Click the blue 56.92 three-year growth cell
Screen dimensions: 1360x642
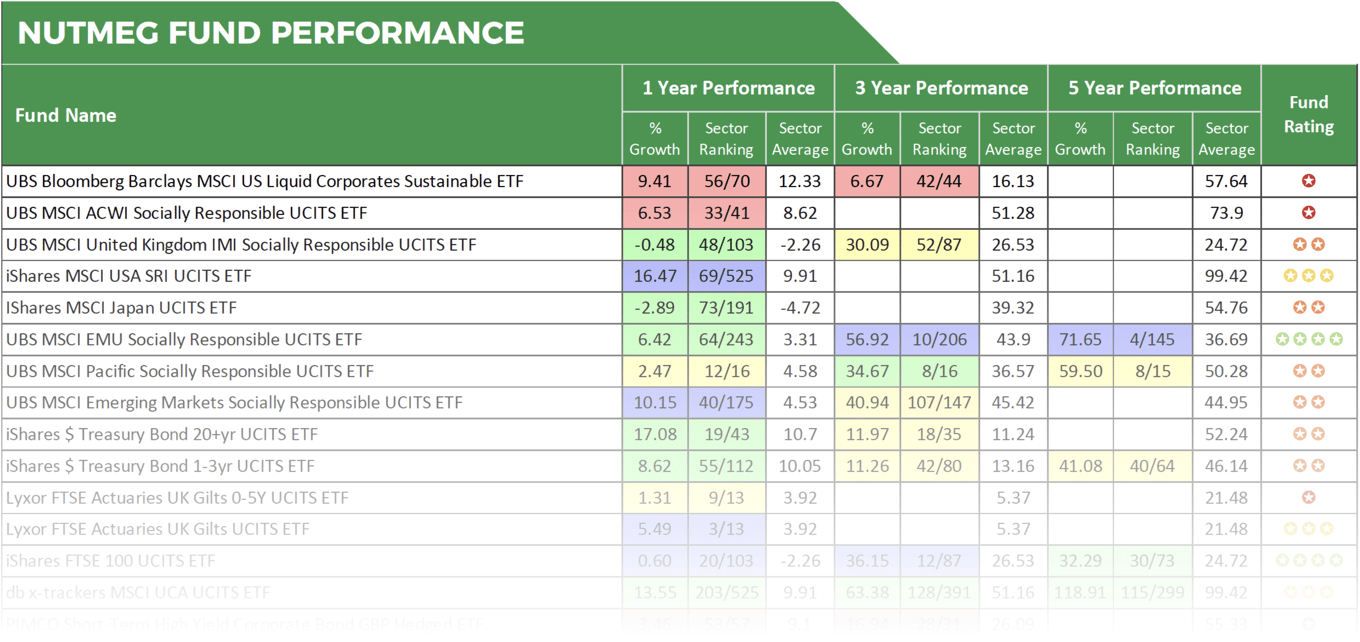[867, 340]
